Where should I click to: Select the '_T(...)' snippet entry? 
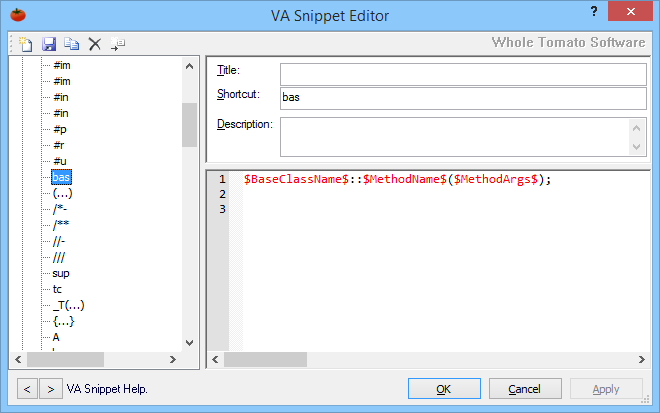pos(68,305)
